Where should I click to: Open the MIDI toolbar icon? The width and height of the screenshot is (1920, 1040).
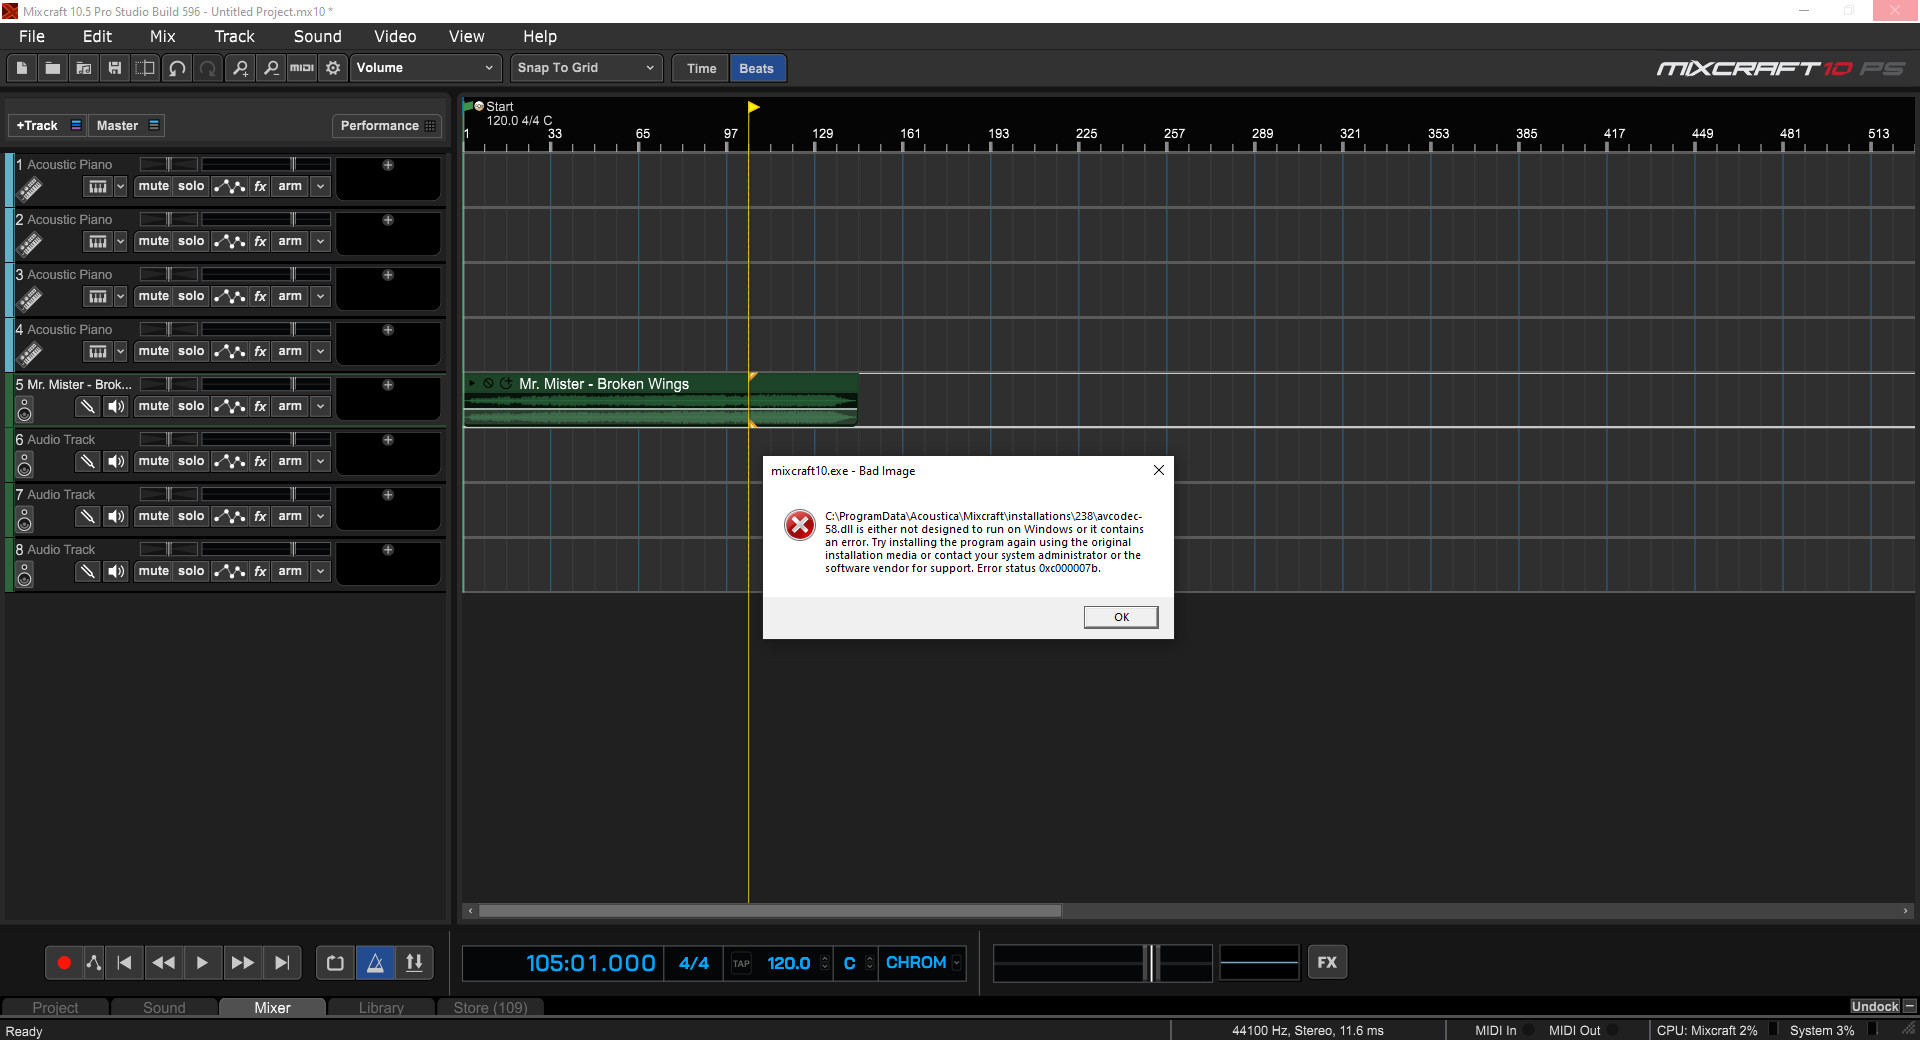[x=302, y=68]
